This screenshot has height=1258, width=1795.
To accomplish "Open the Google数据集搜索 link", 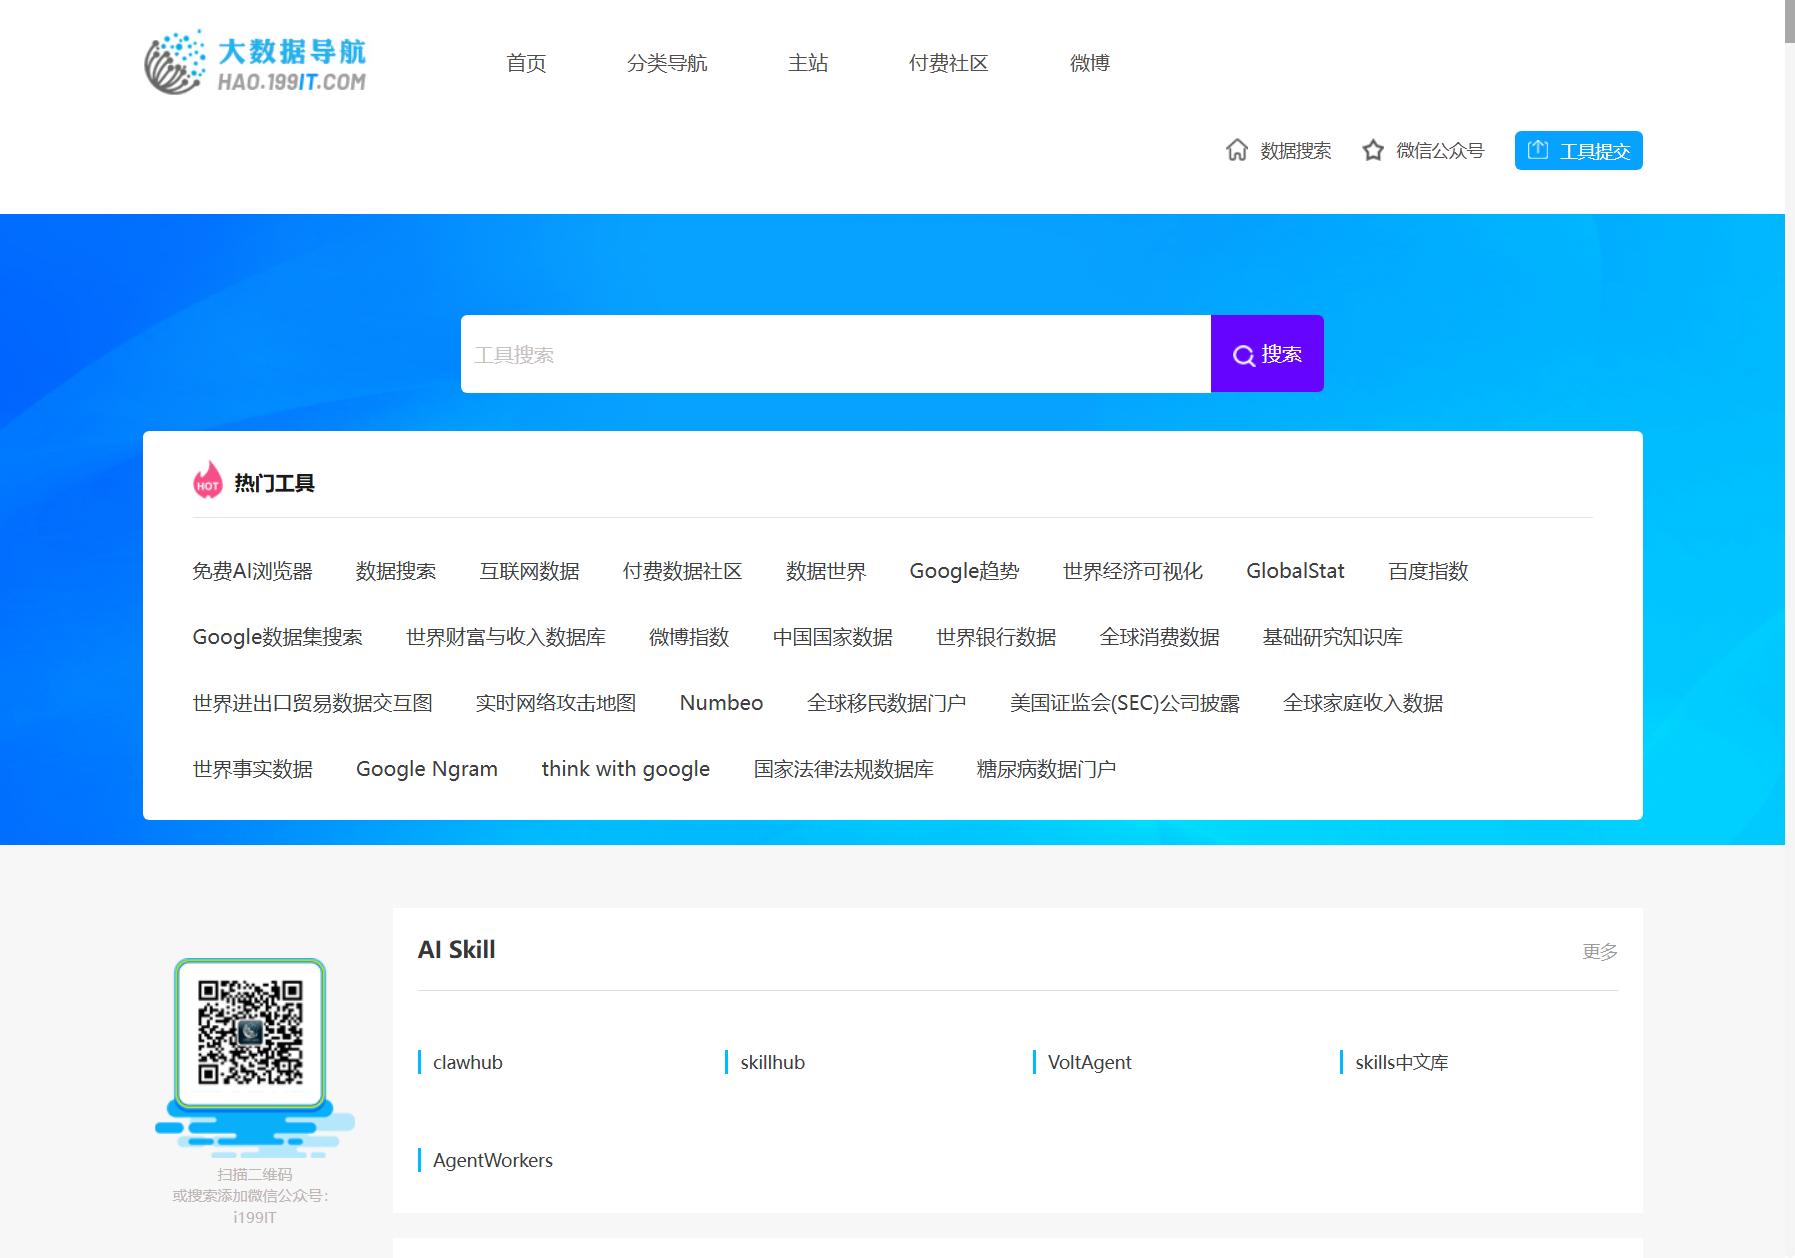I will 278,637.
